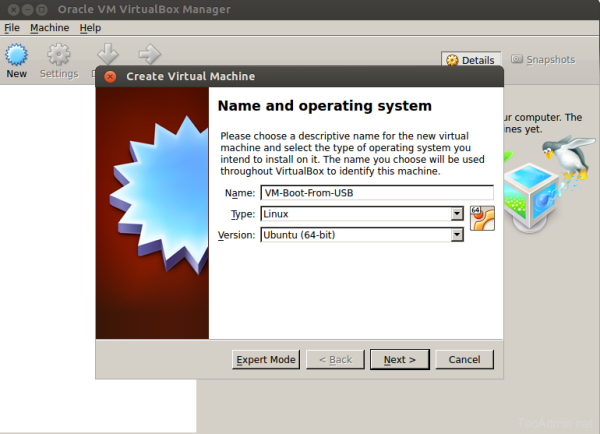The image size is (600, 434).
Task: Click the New virtual machine toolbar icon
Action: pos(17,58)
